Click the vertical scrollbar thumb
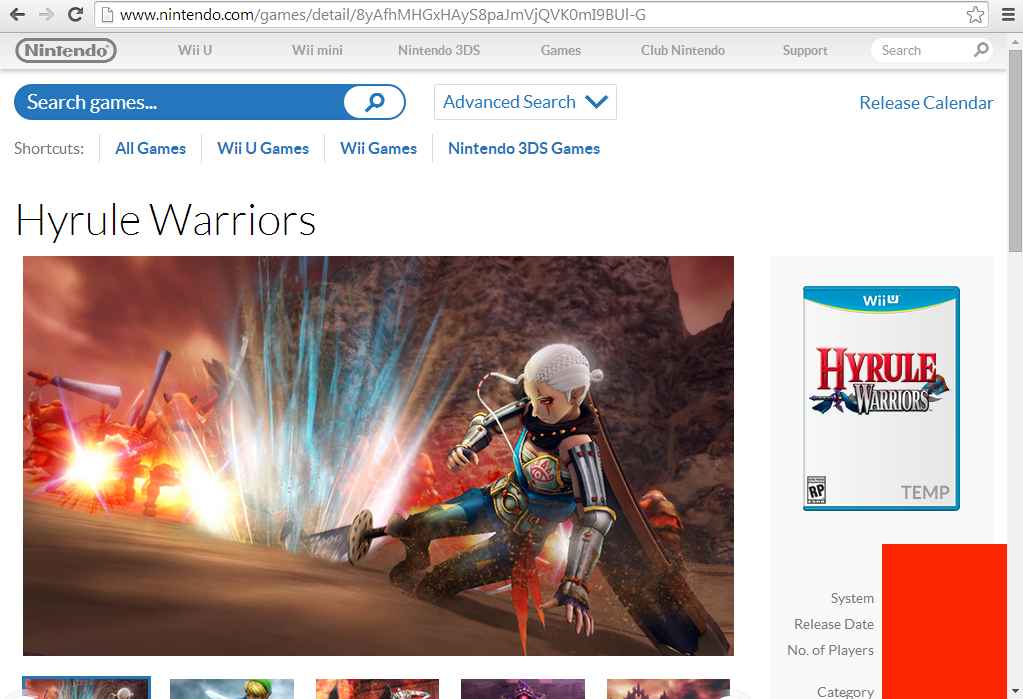Viewport: 1023px width, 699px height. (x=1015, y=150)
